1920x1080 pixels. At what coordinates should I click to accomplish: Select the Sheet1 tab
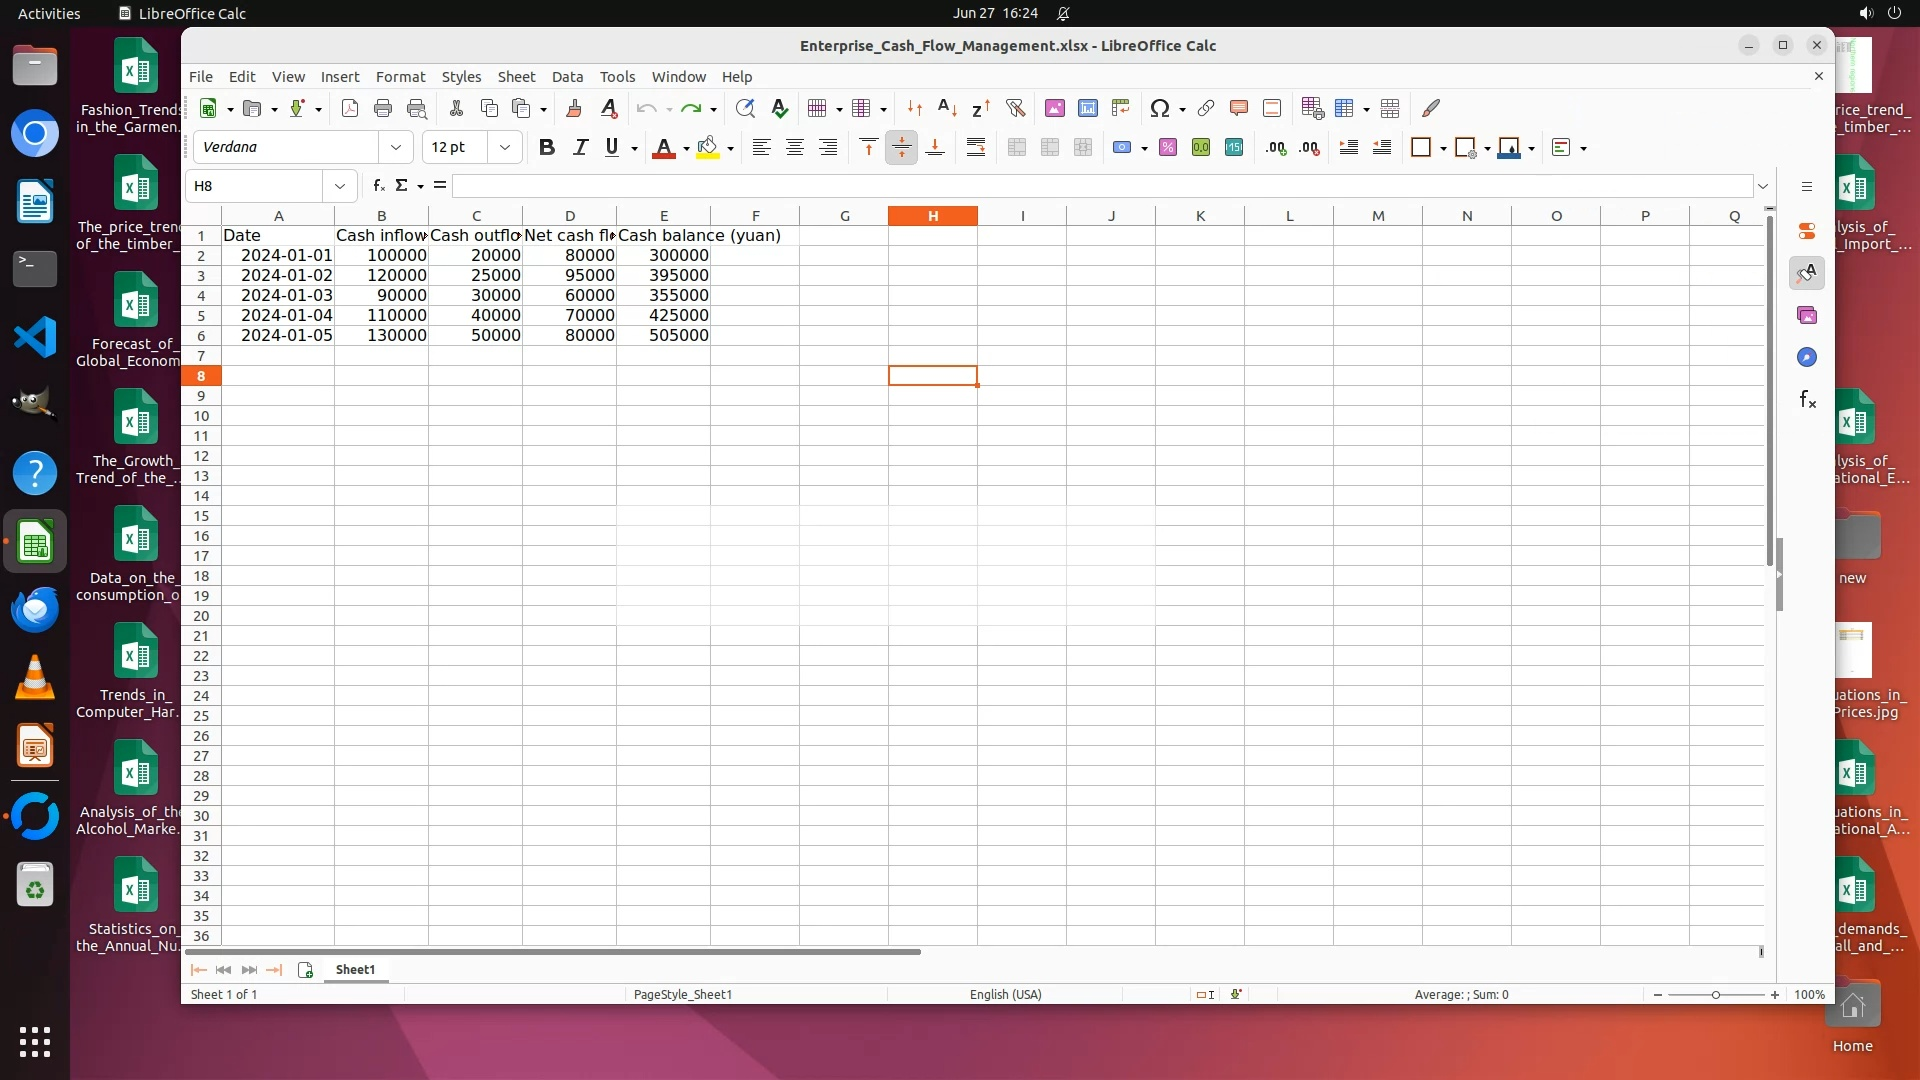[355, 969]
